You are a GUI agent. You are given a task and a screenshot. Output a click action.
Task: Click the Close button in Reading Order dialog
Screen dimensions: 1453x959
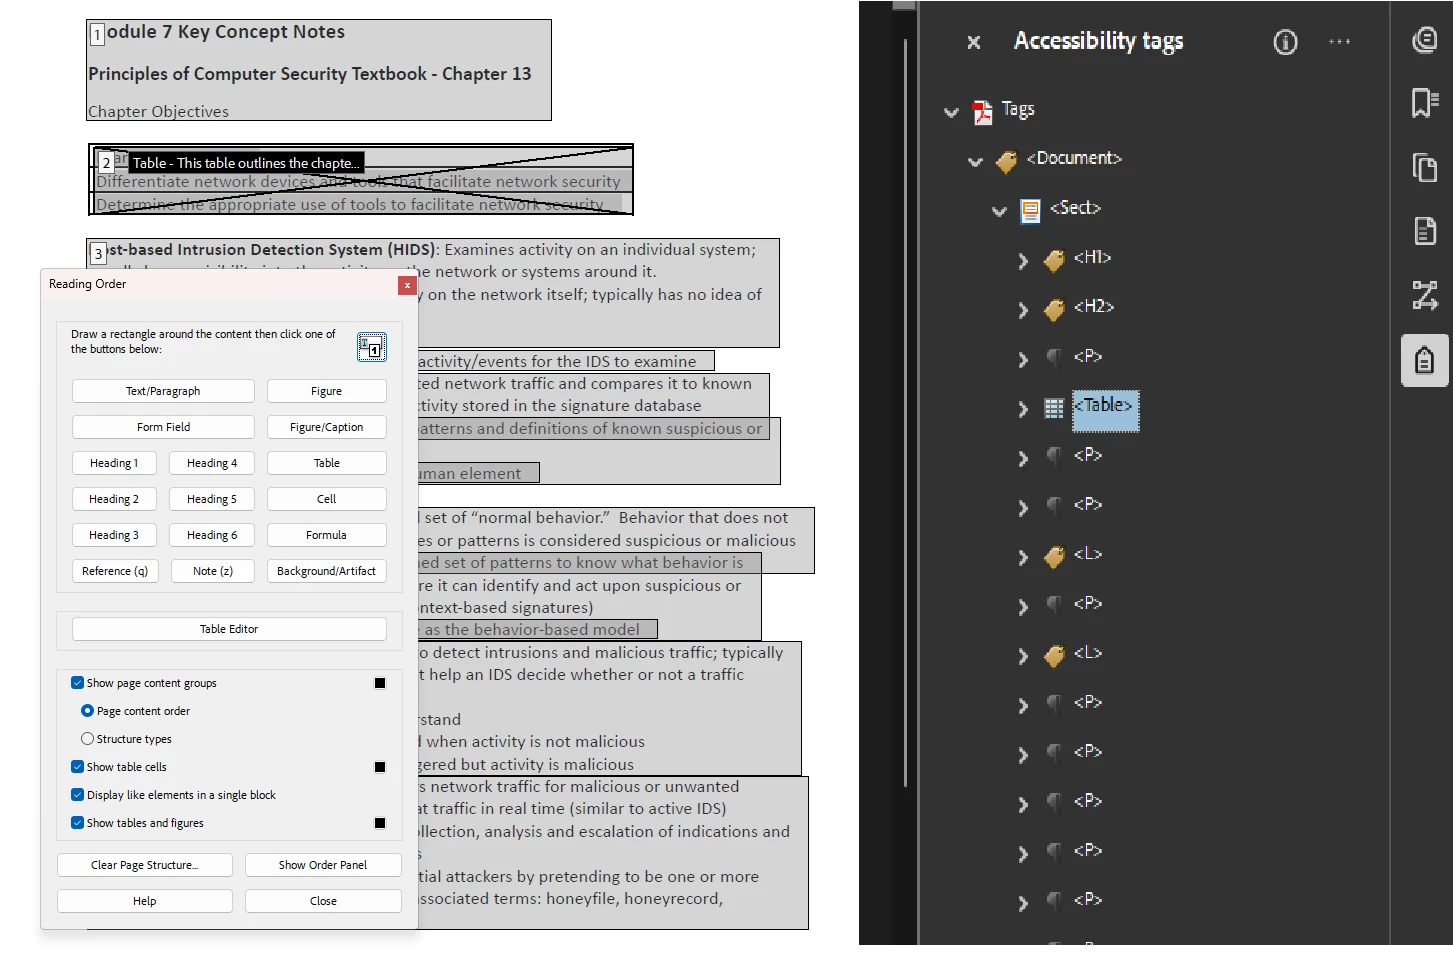(323, 901)
